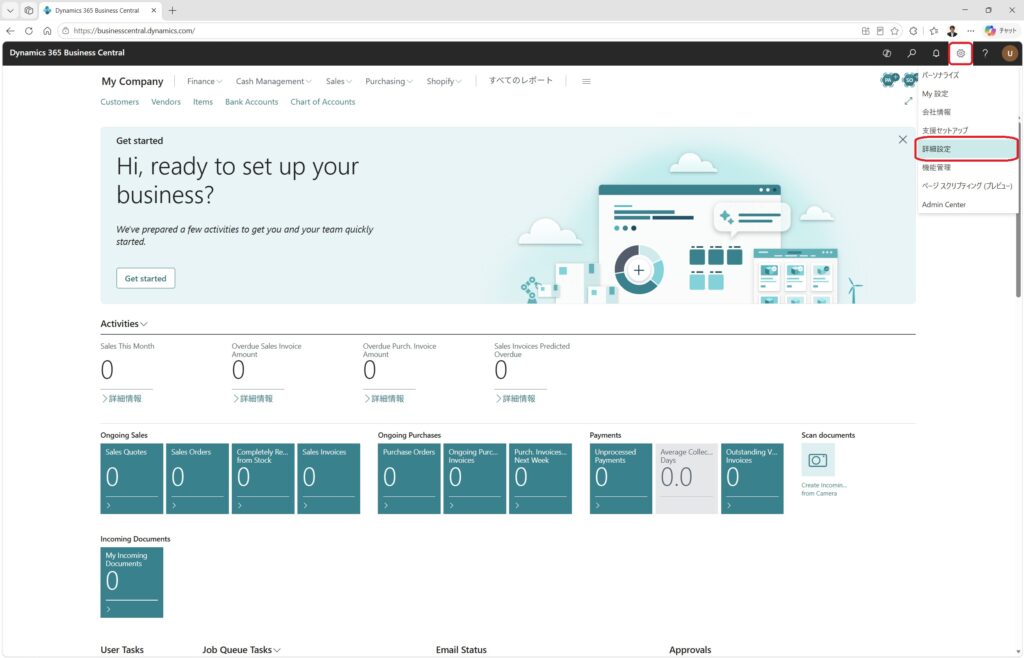Open the tab actions dropdown arrow
The image size is (1024, 658).
(10, 10)
